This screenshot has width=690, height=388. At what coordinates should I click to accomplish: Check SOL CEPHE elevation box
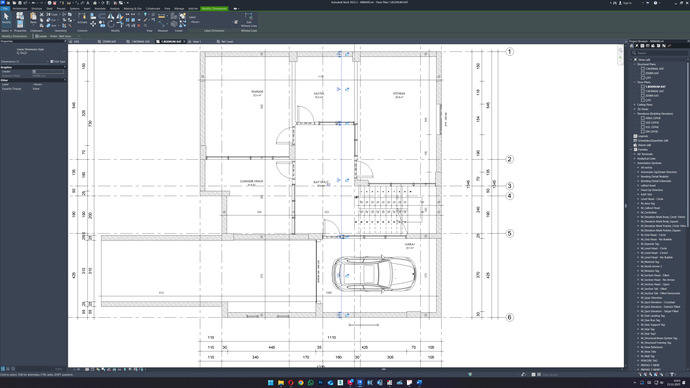pos(643,127)
